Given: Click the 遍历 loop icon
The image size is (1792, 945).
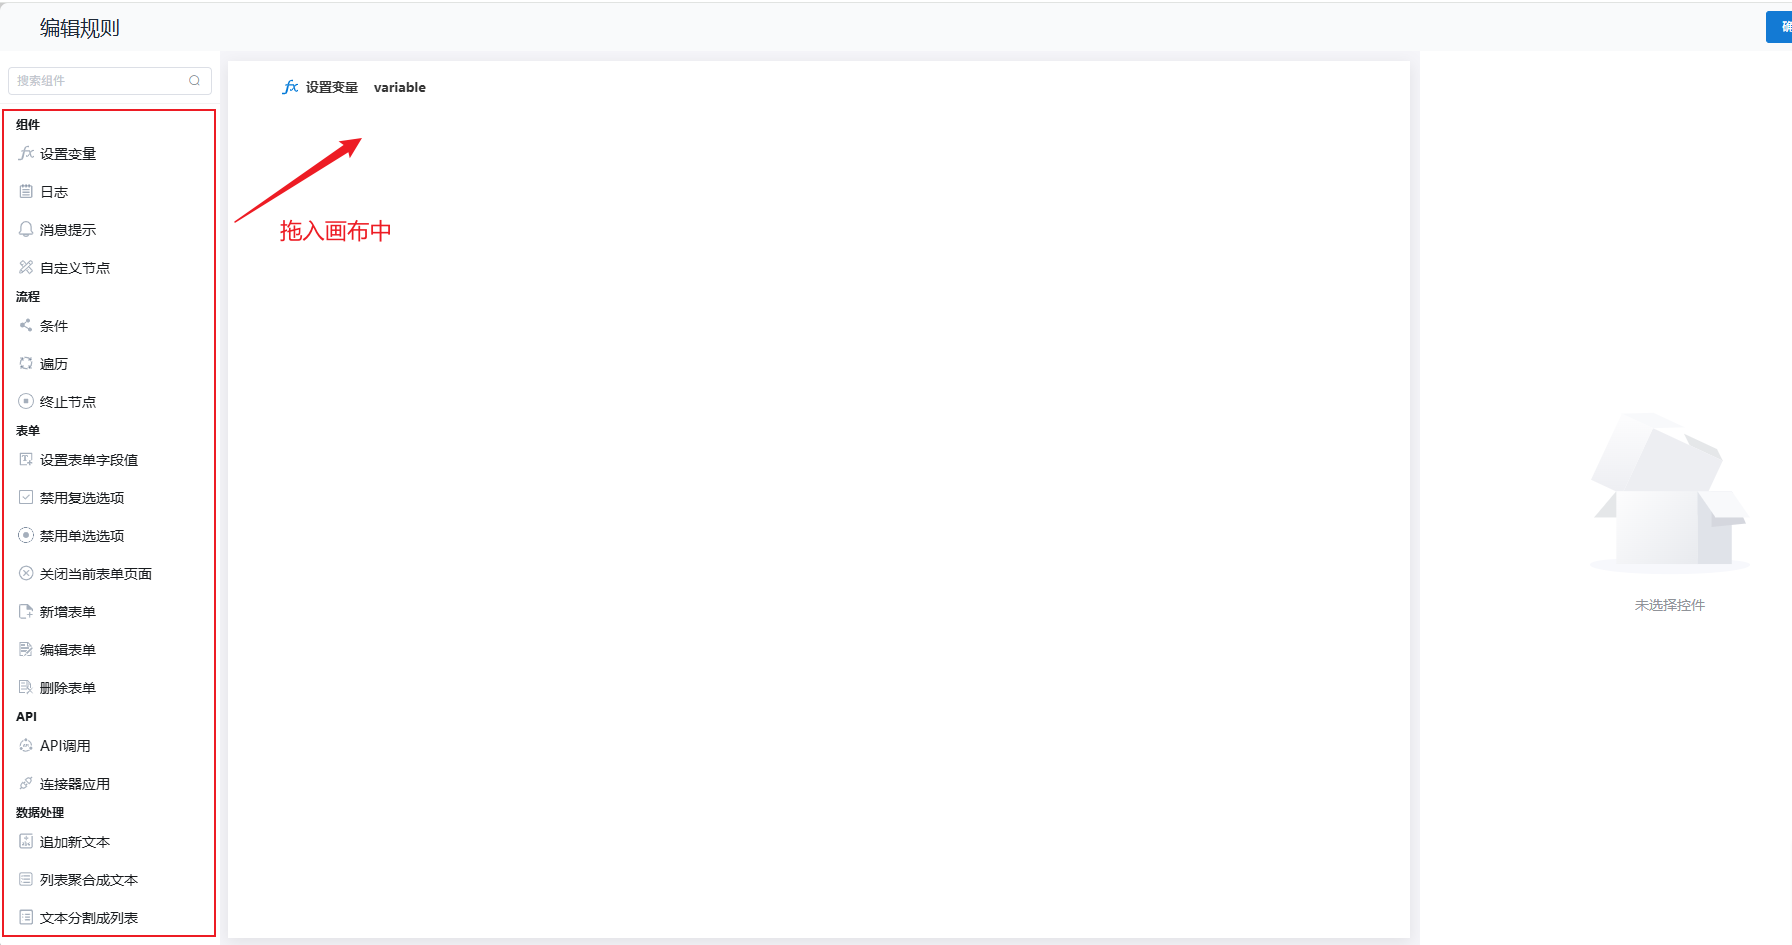Looking at the screenshot, I should coord(26,363).
